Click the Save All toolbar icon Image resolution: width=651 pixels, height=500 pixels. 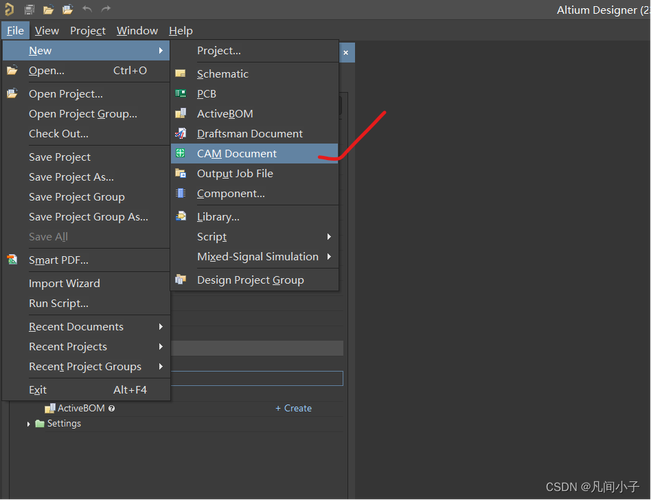tap(29, 9)
